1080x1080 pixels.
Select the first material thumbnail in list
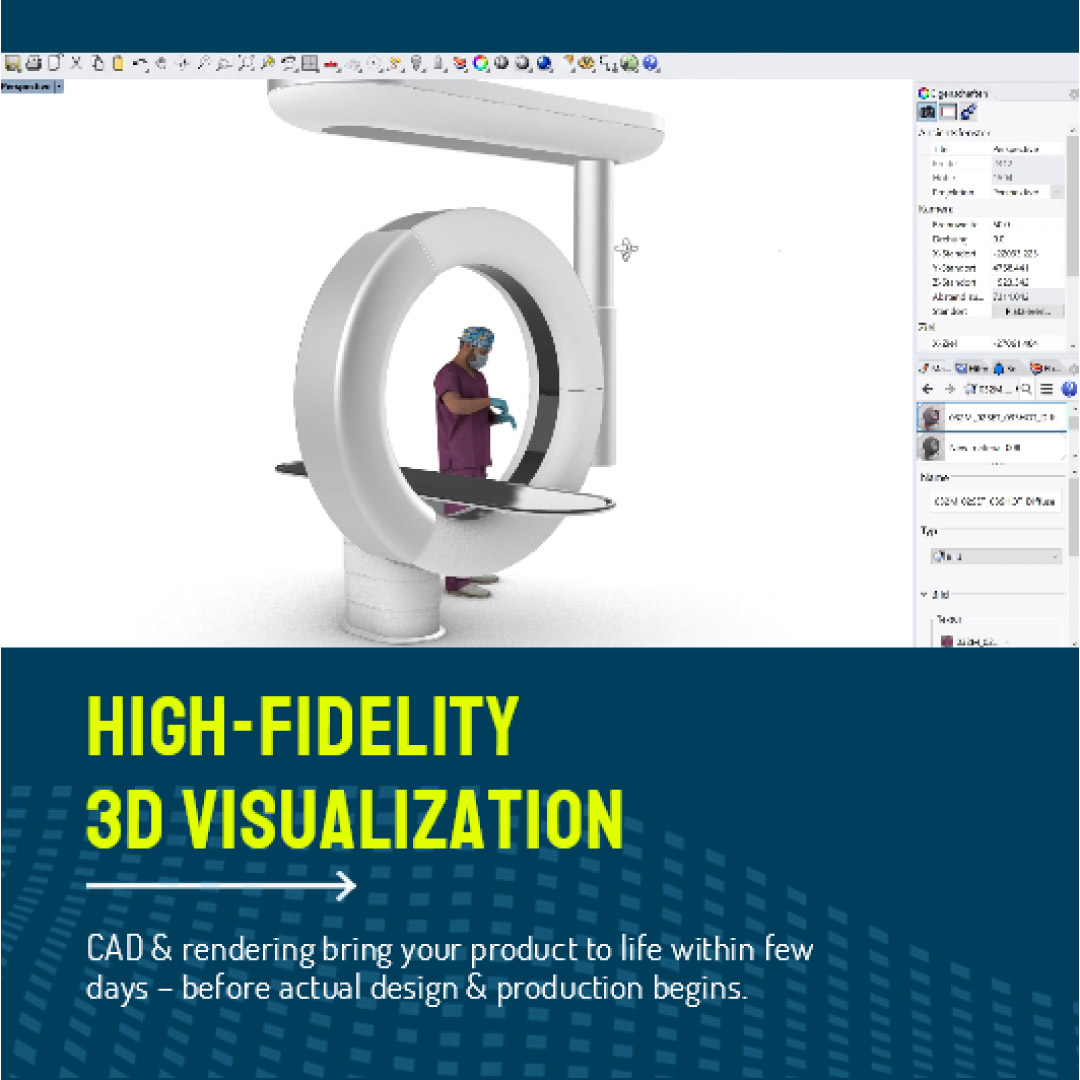932,417
